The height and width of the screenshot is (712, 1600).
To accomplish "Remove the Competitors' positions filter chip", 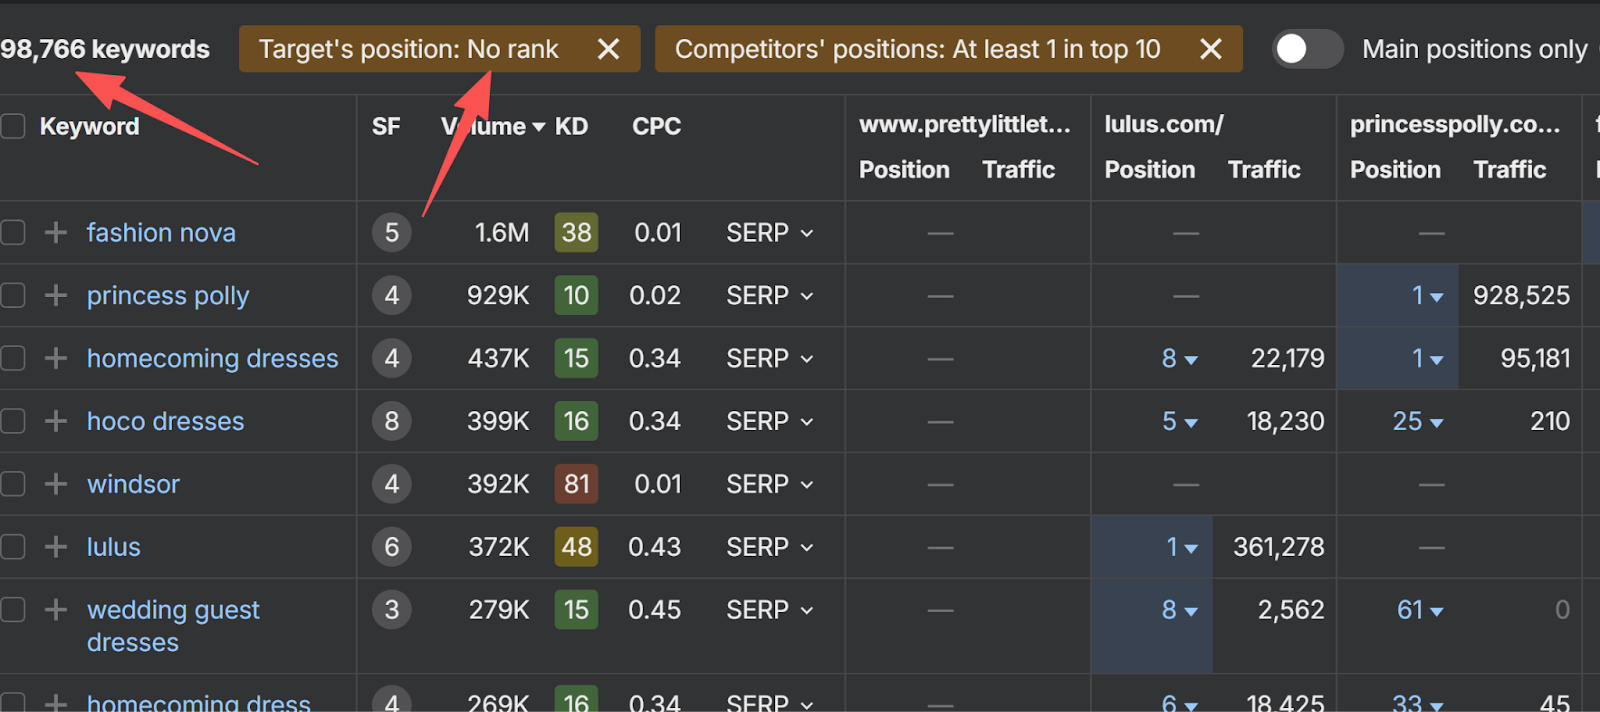I will [1210, 49].
